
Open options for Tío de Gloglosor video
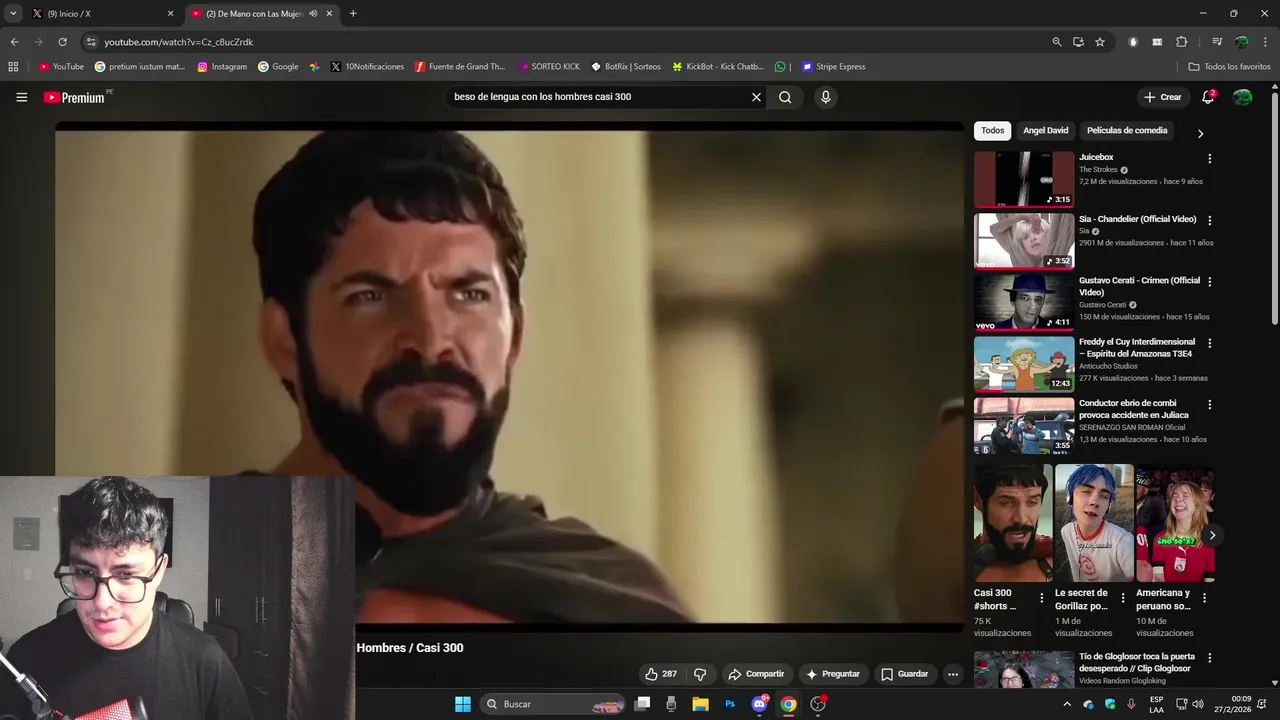[x=1209, y=658]
